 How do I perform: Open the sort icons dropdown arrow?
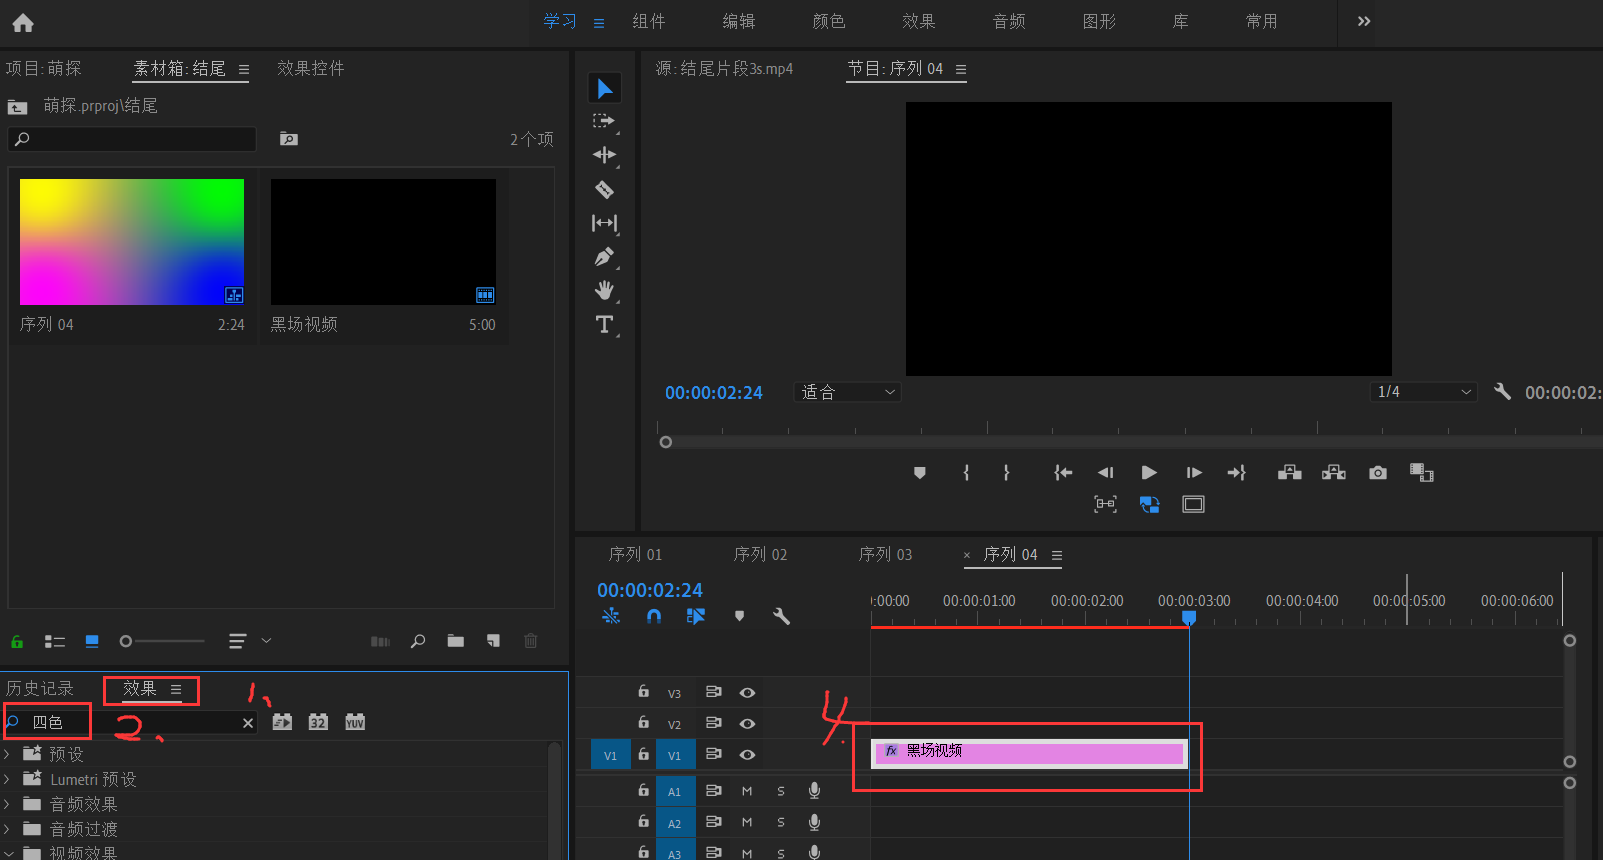pos(266,641)
